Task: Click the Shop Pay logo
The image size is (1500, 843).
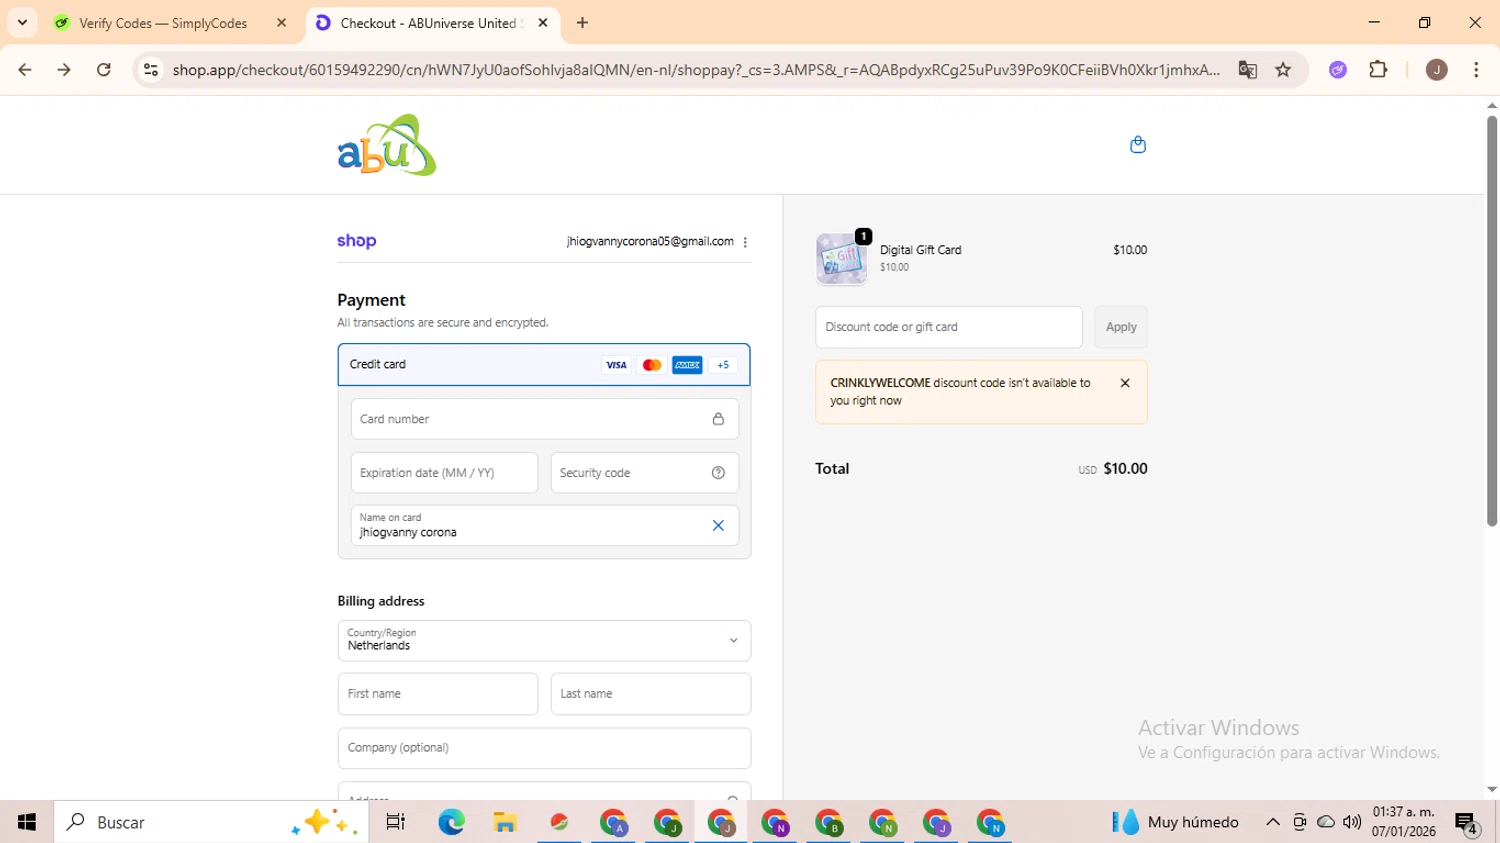Action: (x=357, y=241)
